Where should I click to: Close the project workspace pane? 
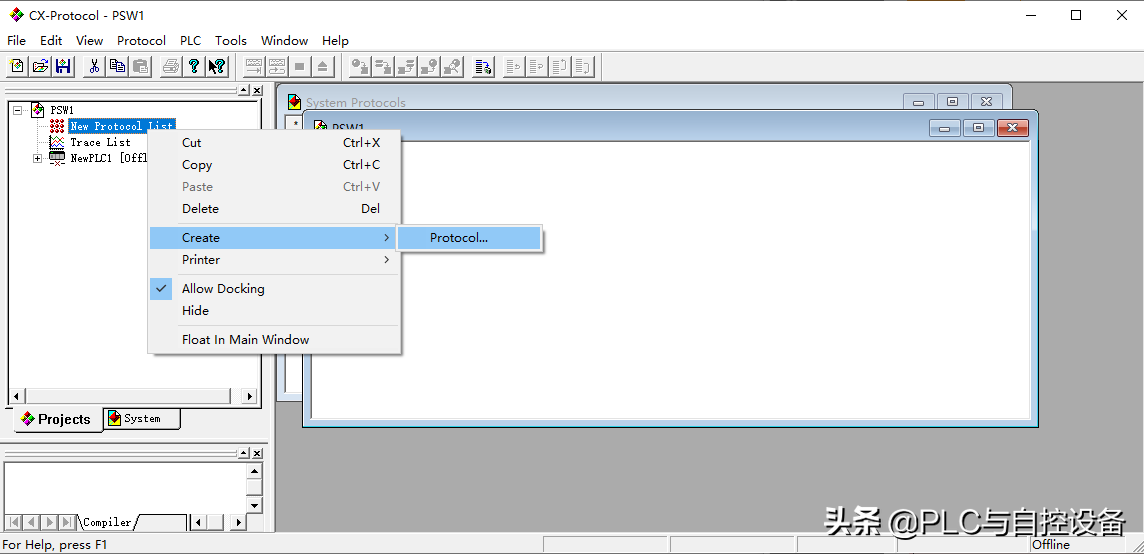[x=257, y=91]
